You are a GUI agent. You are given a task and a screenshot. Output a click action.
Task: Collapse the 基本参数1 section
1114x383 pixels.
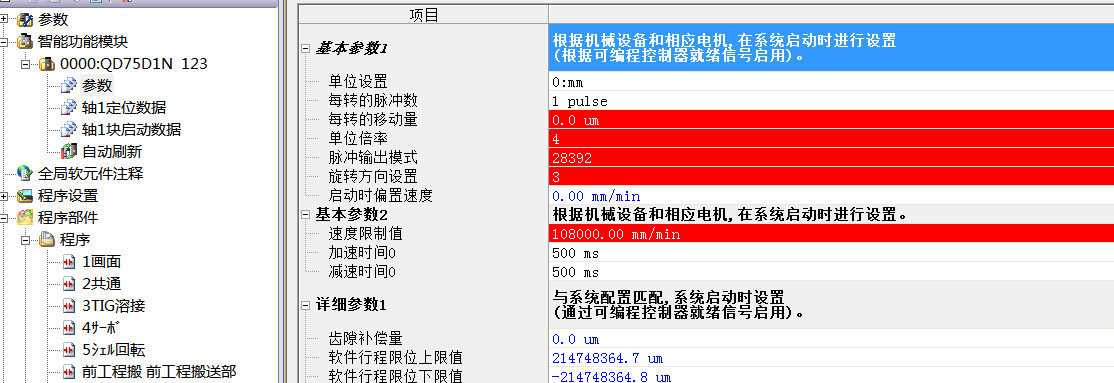click(305, 48)
